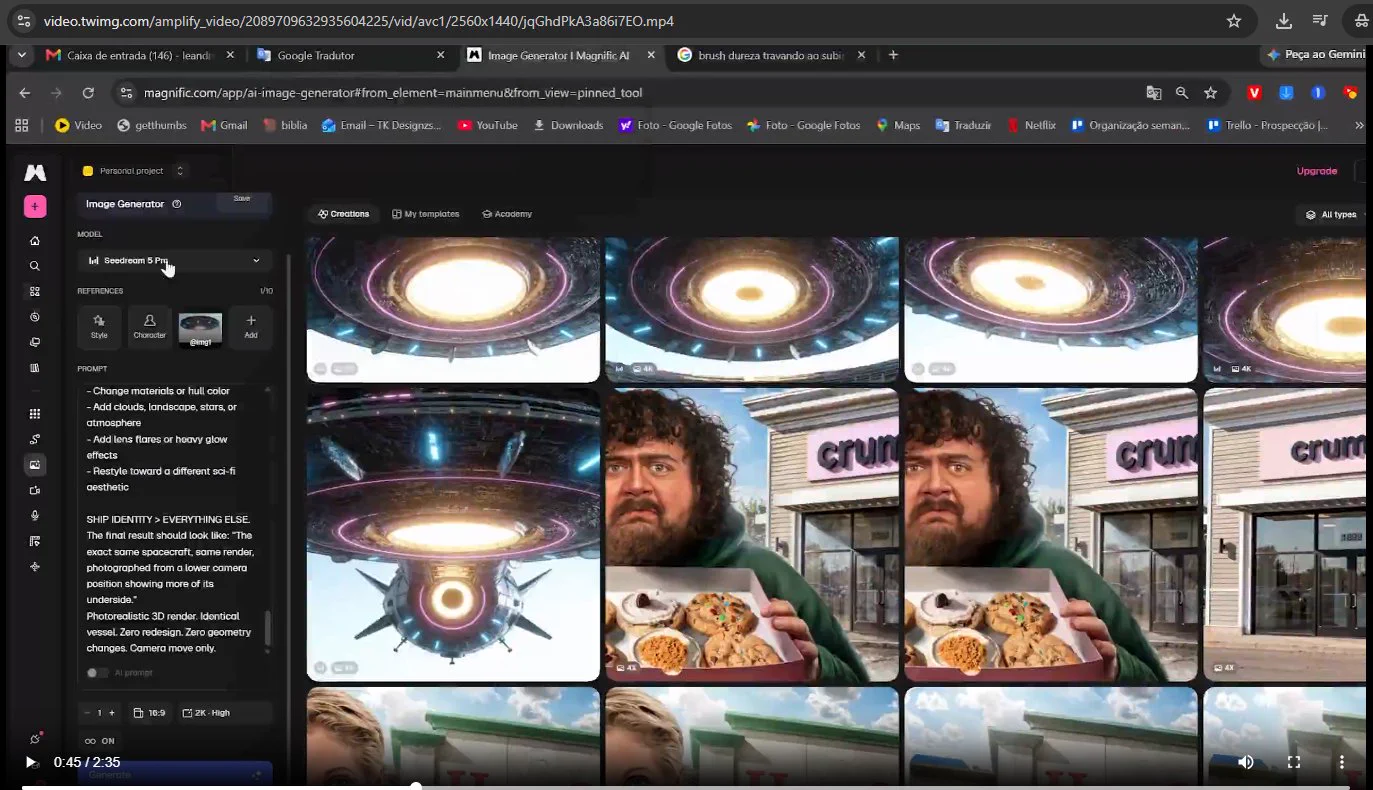Open the video camera tool icon
Image resolution: width=1373 pixels, height=790 pixels.
[x=35, y=491]
